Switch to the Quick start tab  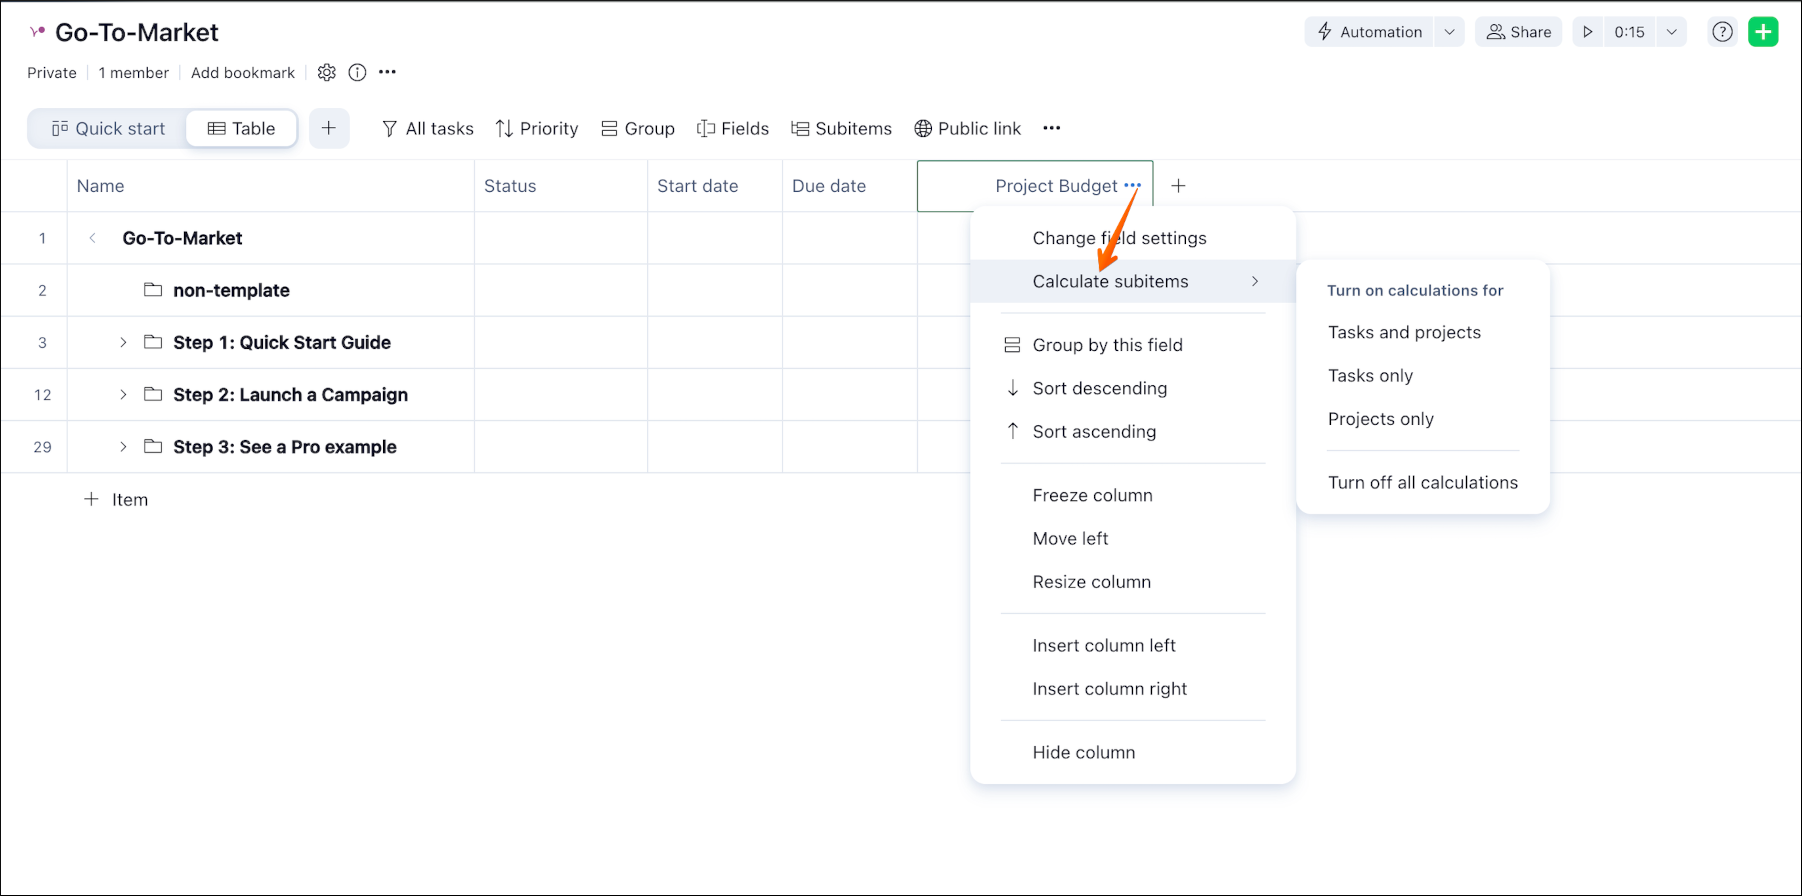click(x=109, y=128)
